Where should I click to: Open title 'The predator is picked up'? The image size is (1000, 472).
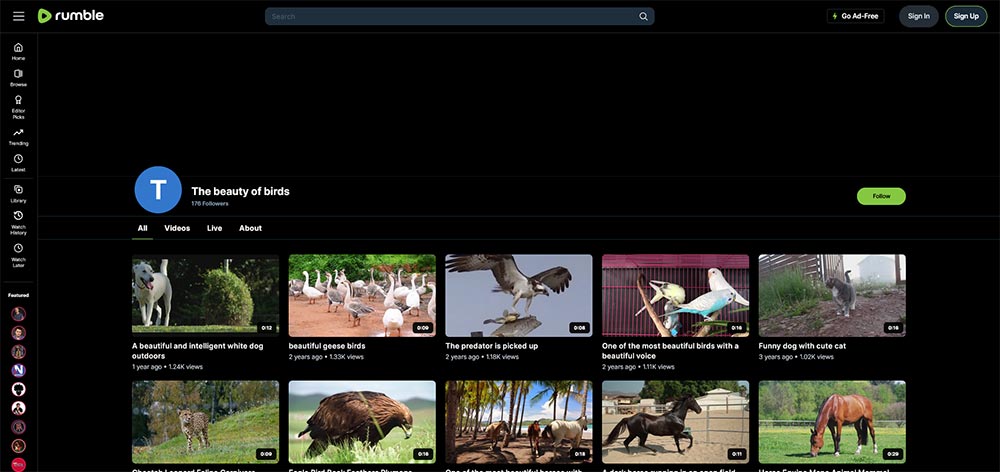[x=492, y=346]
